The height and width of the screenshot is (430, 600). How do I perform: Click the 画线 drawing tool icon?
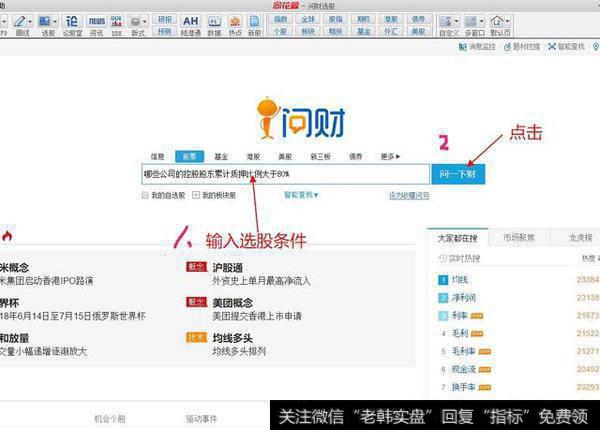coord(22,22)
